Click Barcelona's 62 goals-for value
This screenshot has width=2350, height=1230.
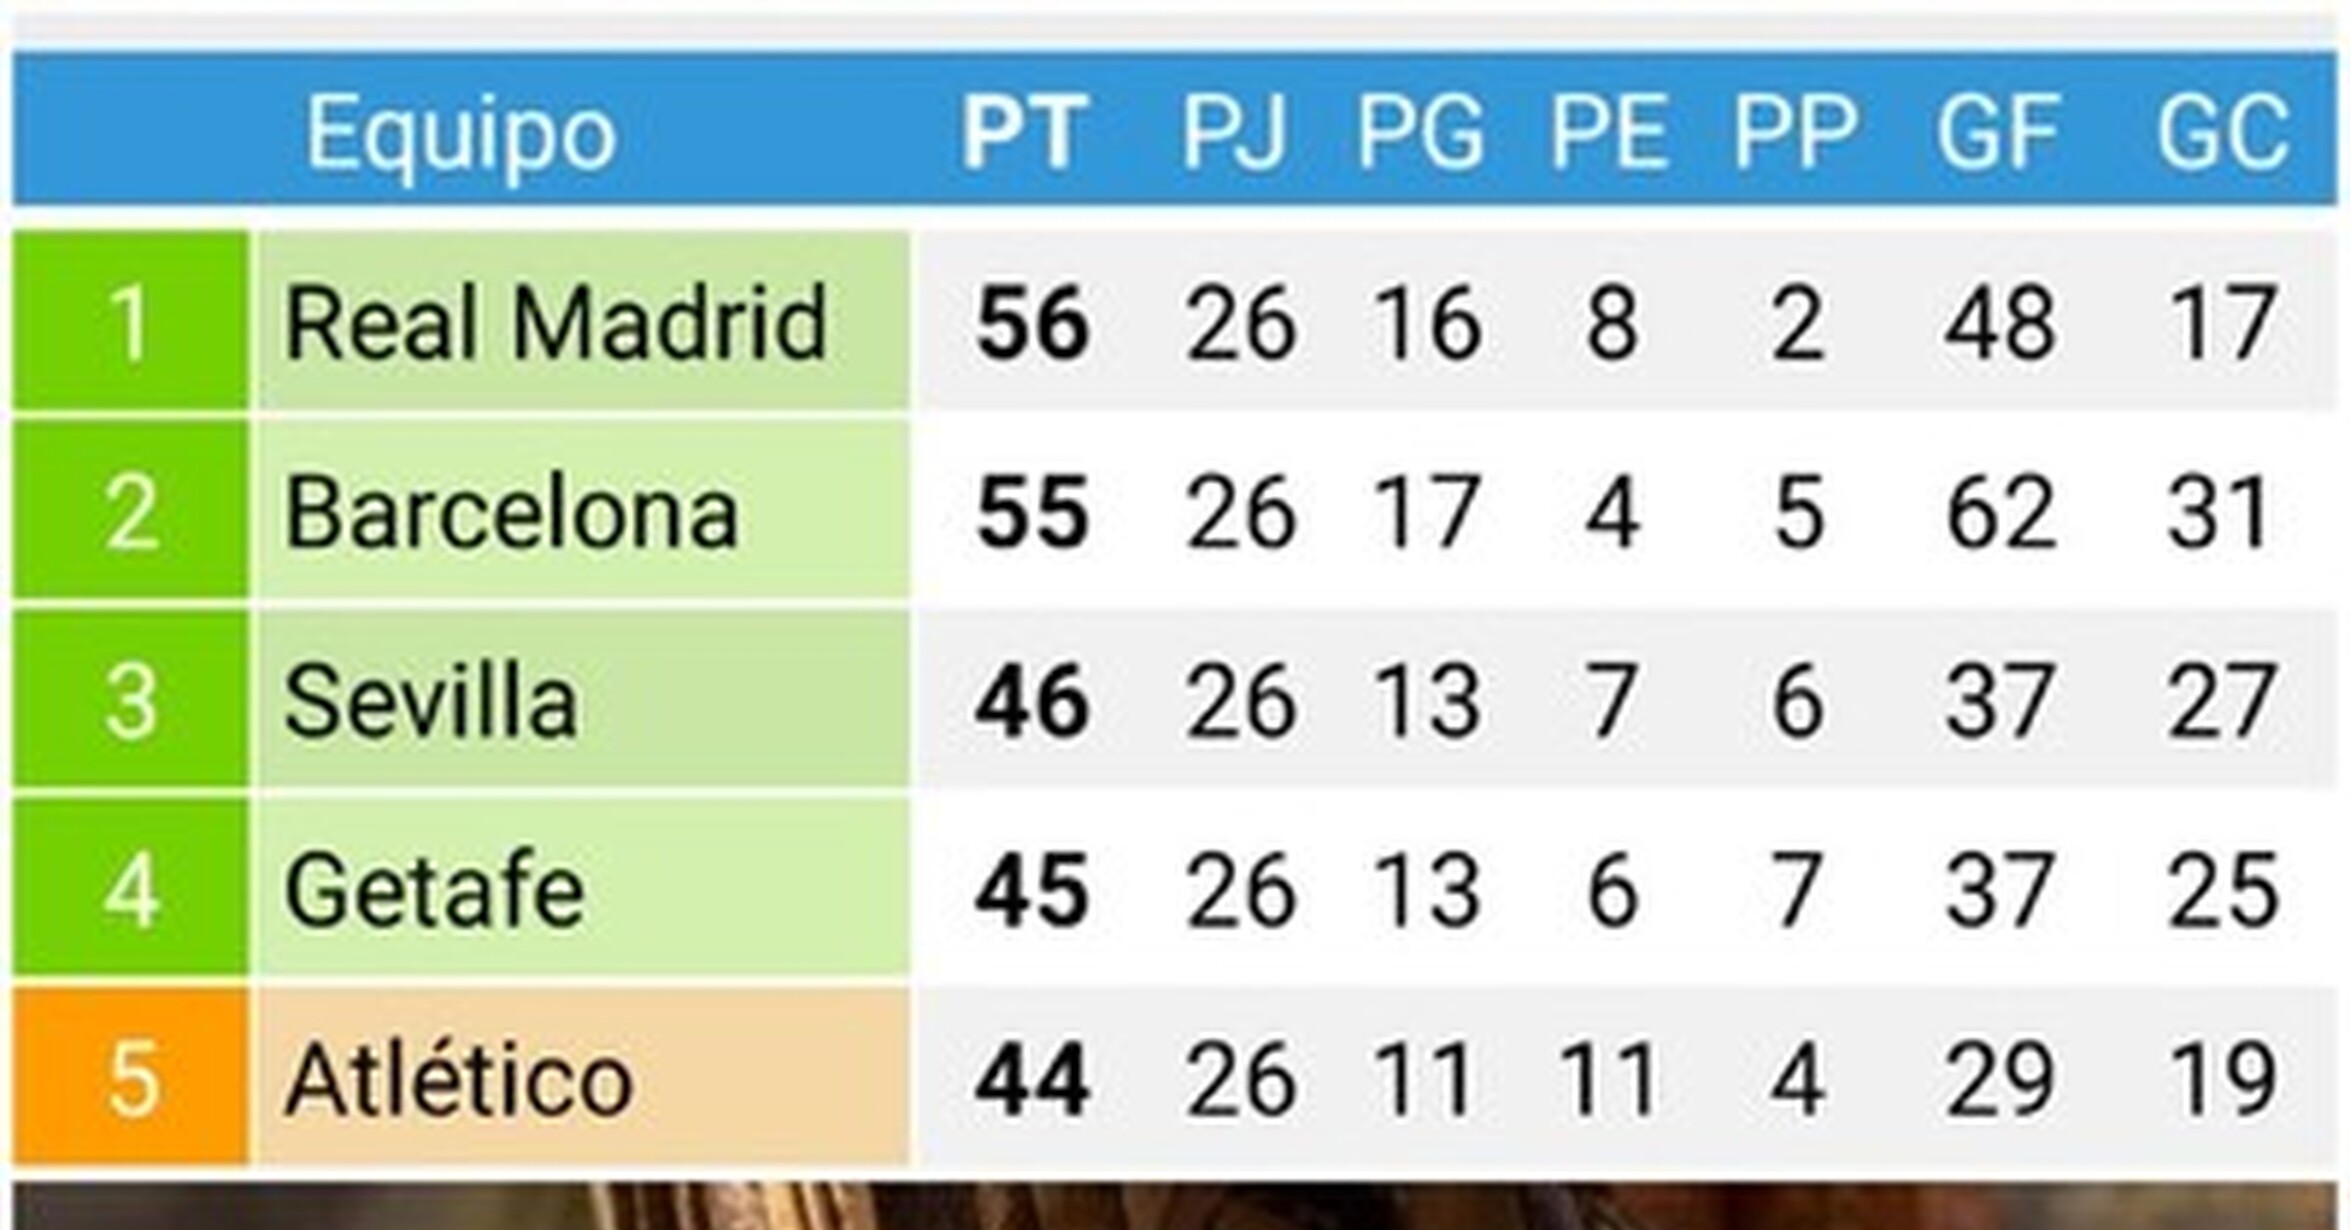[x=2000, y=512]
